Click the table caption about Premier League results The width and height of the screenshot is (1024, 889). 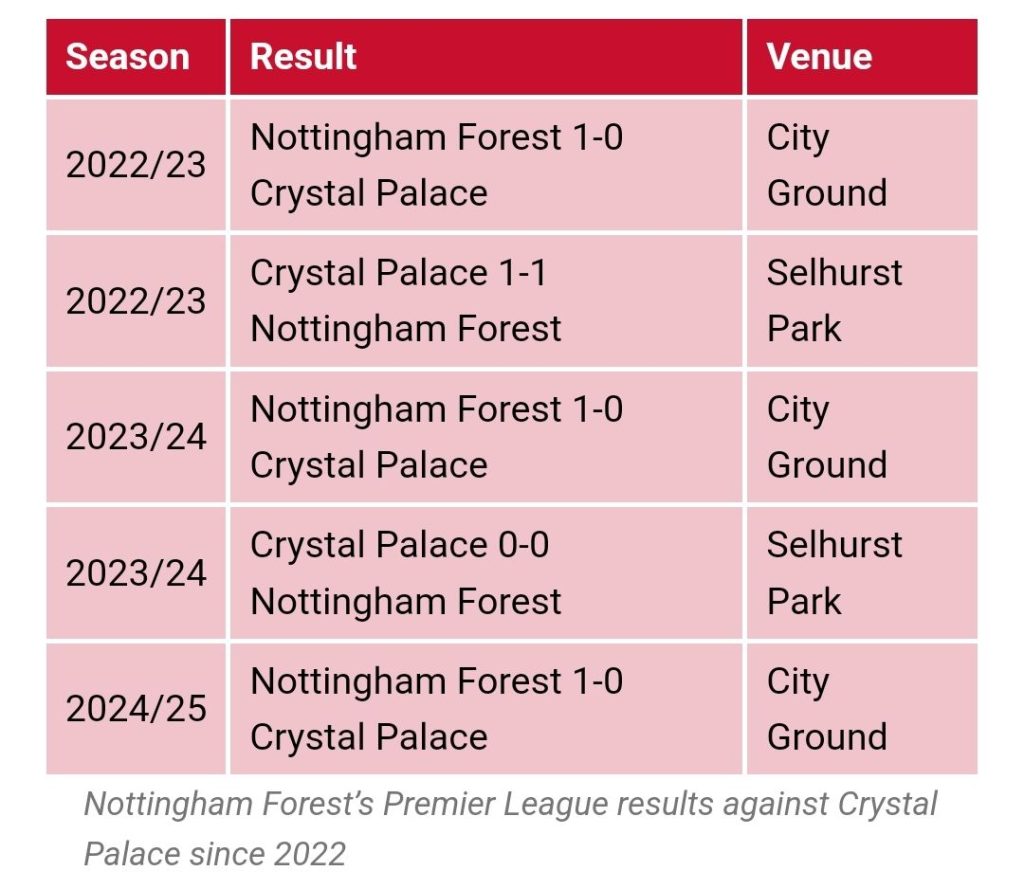point(511,829)
